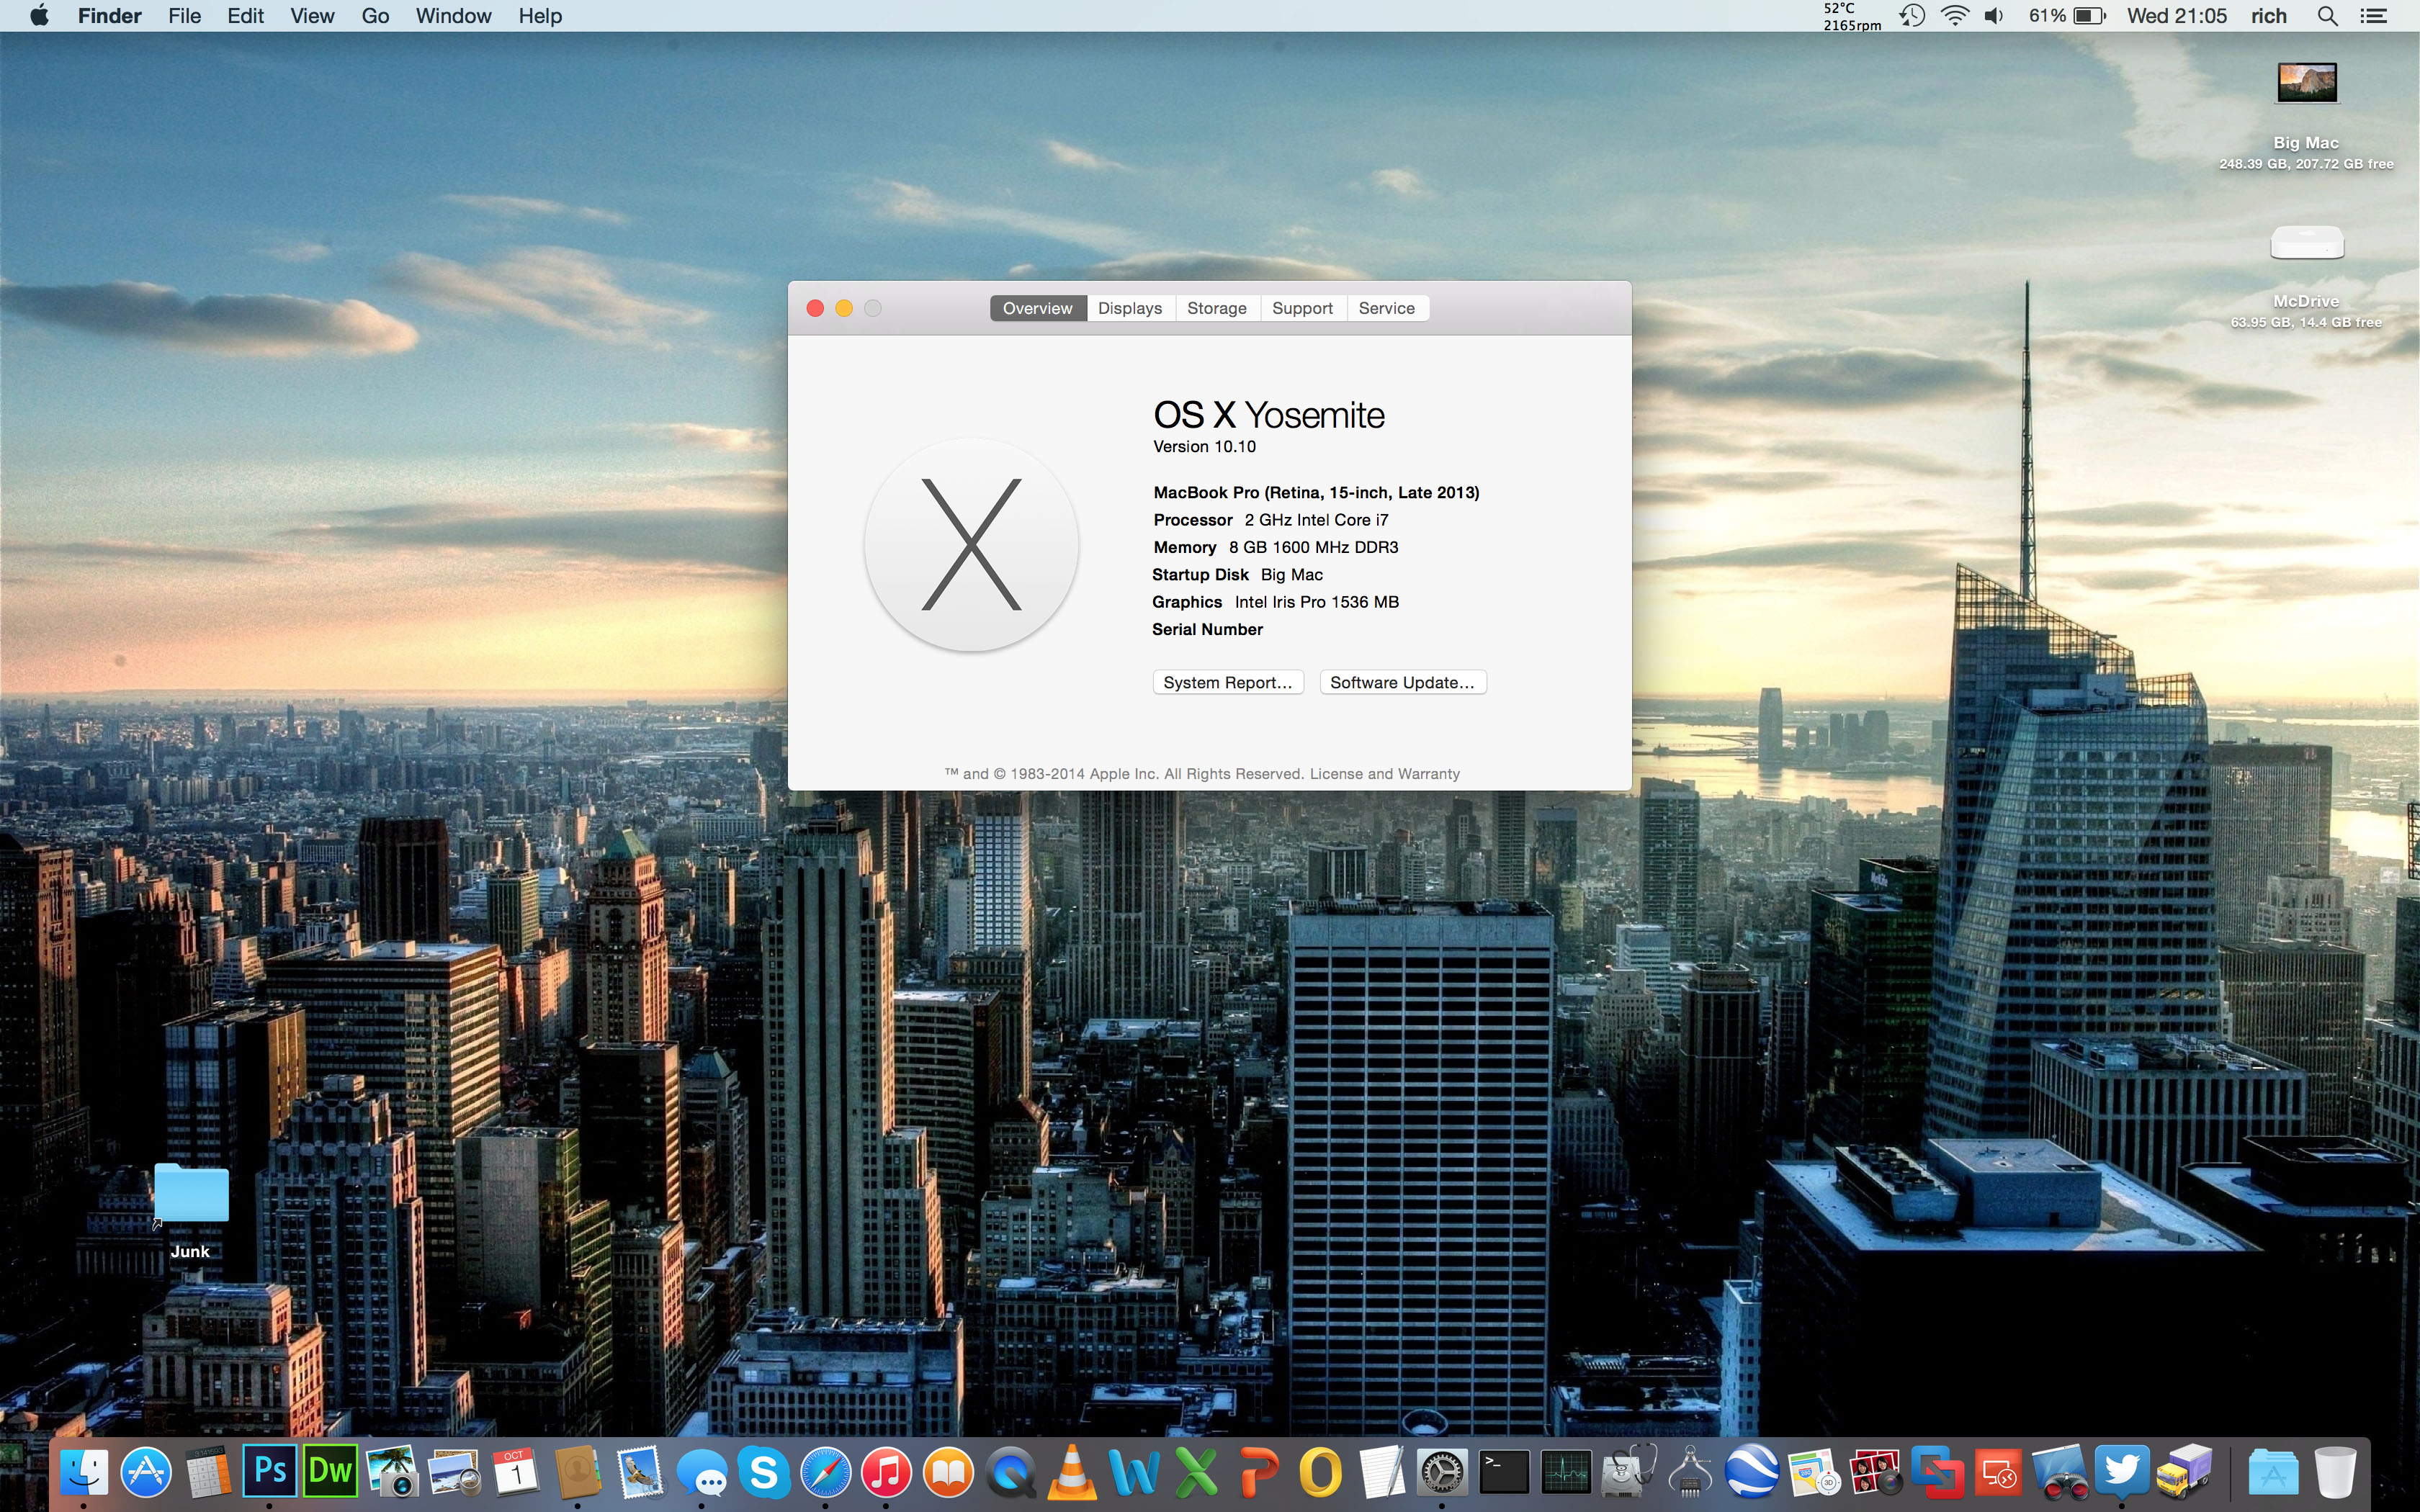Open Microsoft Excel in the Dock

tap(1196, 1472)
